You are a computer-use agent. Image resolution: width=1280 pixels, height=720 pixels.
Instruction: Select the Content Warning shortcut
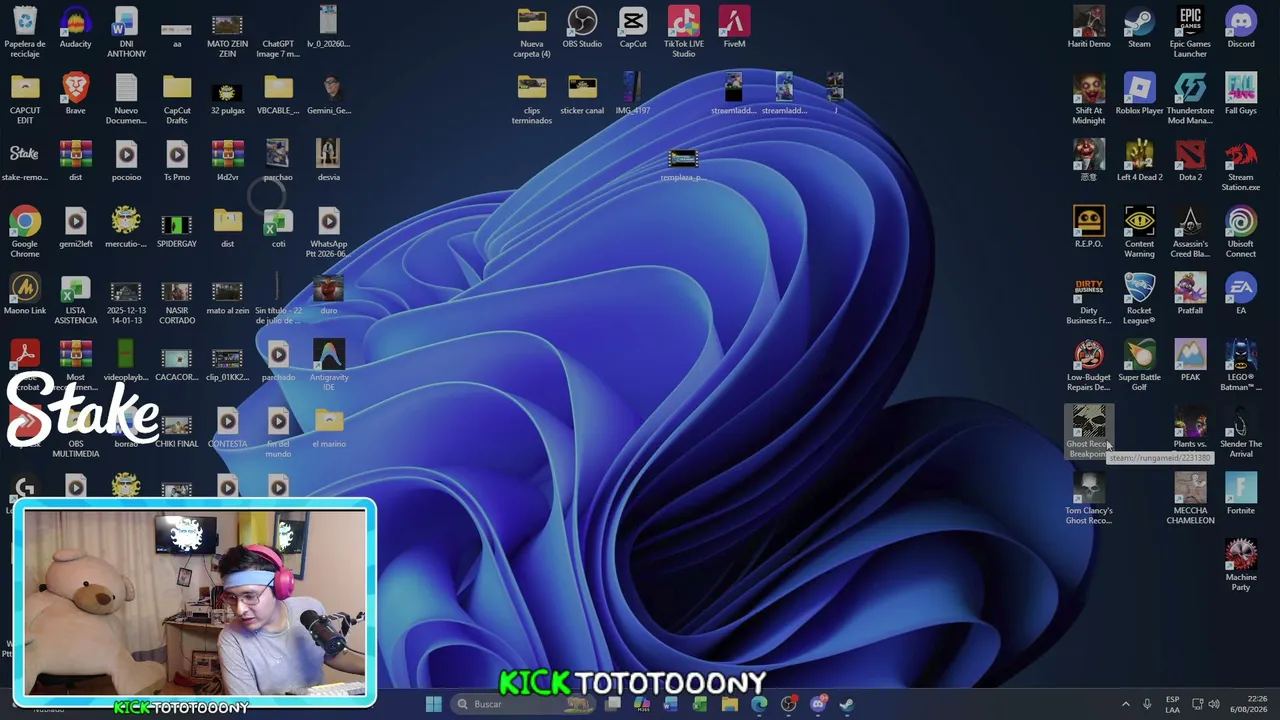coord(1139,232)
